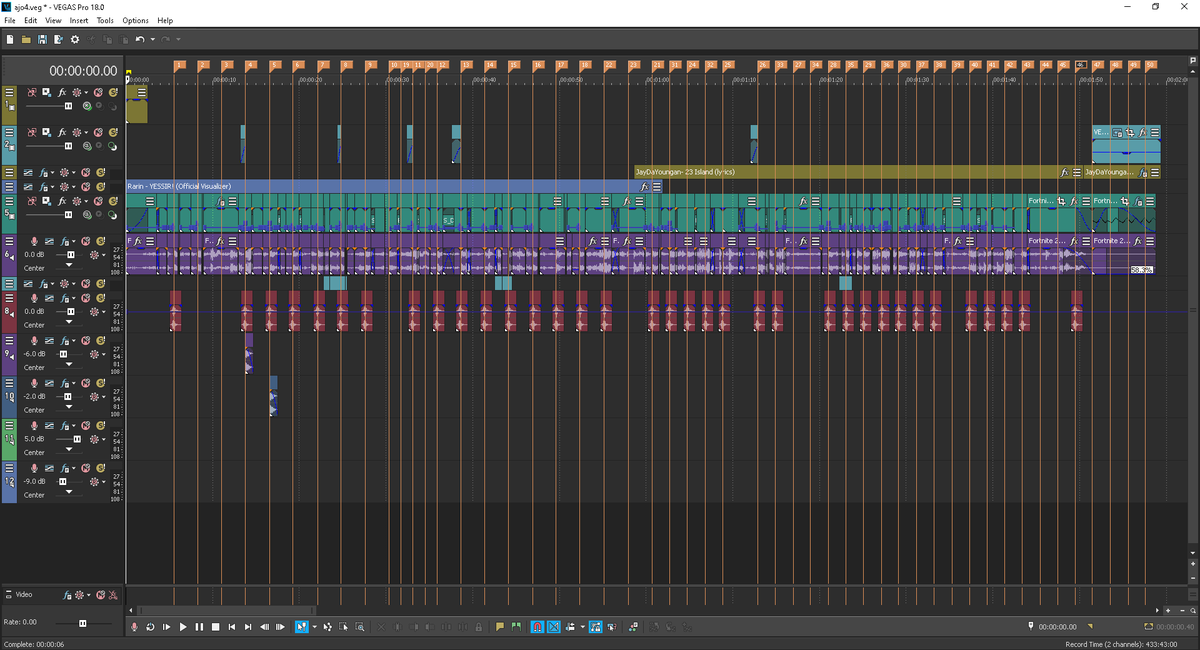1200x650 pixels.
Task: Open the Tools menu
Action: click(105, 20)
